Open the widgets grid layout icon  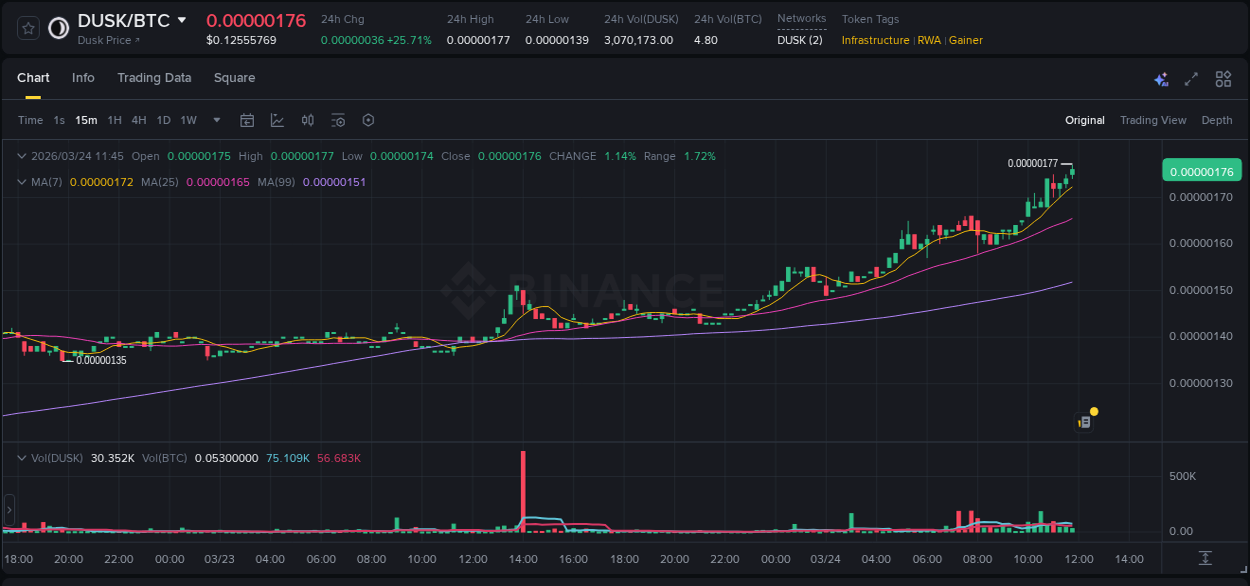(1223, 78)
